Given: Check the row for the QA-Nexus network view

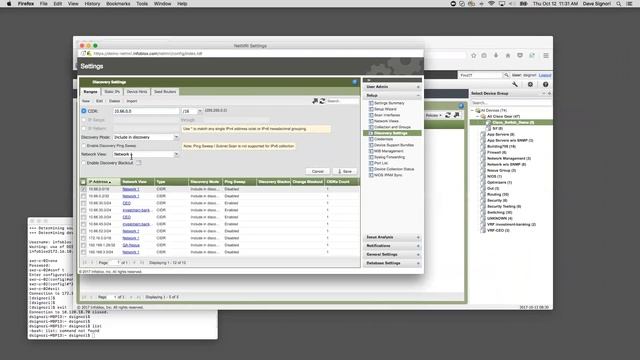Looking at the screenshot, I should pos(84,245).
